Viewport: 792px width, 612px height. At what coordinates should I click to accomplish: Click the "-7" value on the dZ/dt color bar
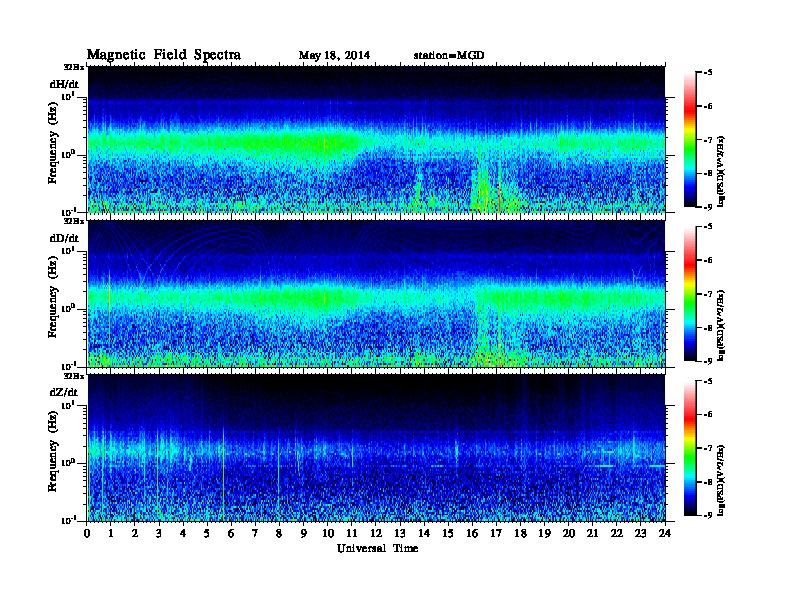coord(708,448)
